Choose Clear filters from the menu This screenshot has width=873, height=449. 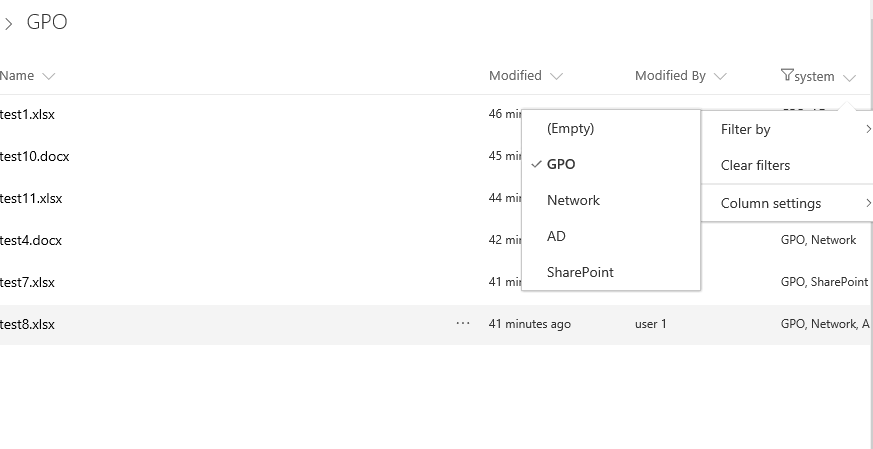[x=755, y=165]
